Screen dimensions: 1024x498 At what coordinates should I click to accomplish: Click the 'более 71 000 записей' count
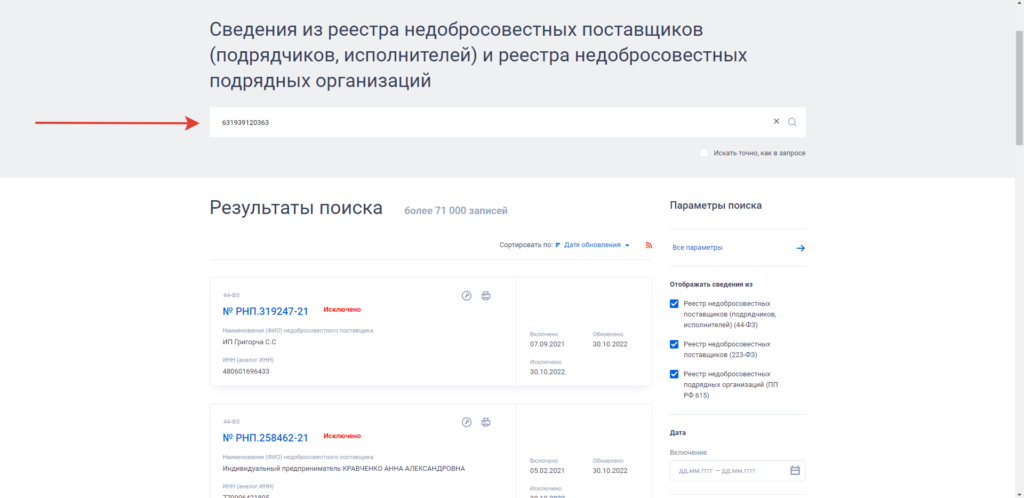point(456,211)
